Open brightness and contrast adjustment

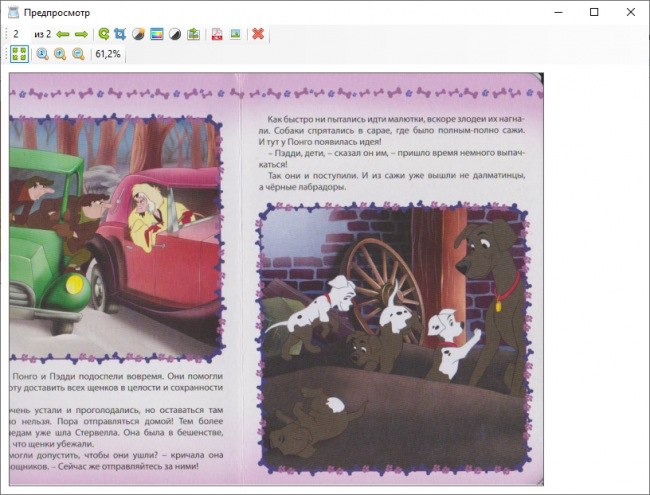coord(138,34)
